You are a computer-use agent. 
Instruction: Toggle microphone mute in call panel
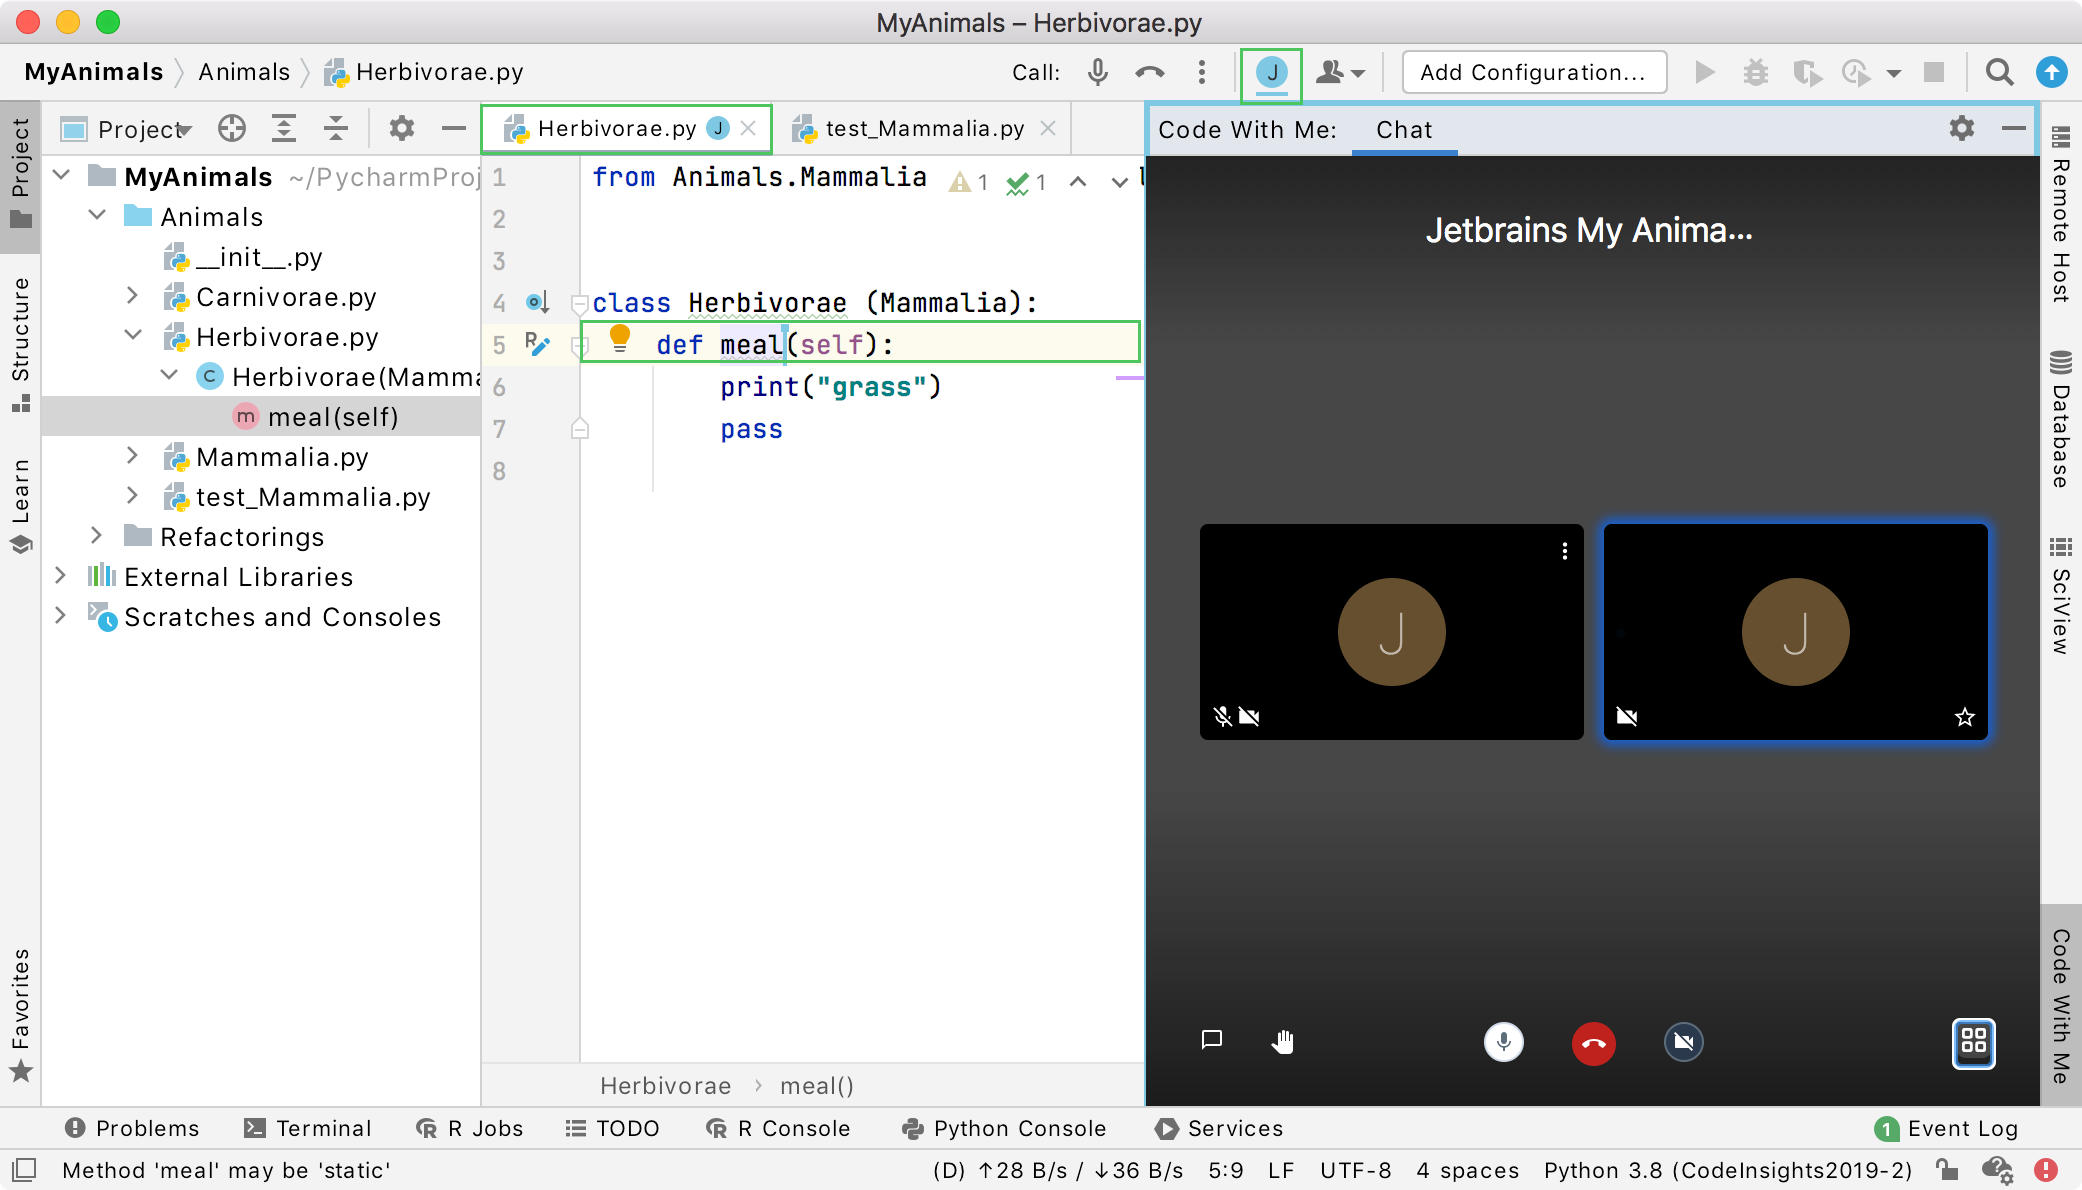[x=1504, y=1043]
